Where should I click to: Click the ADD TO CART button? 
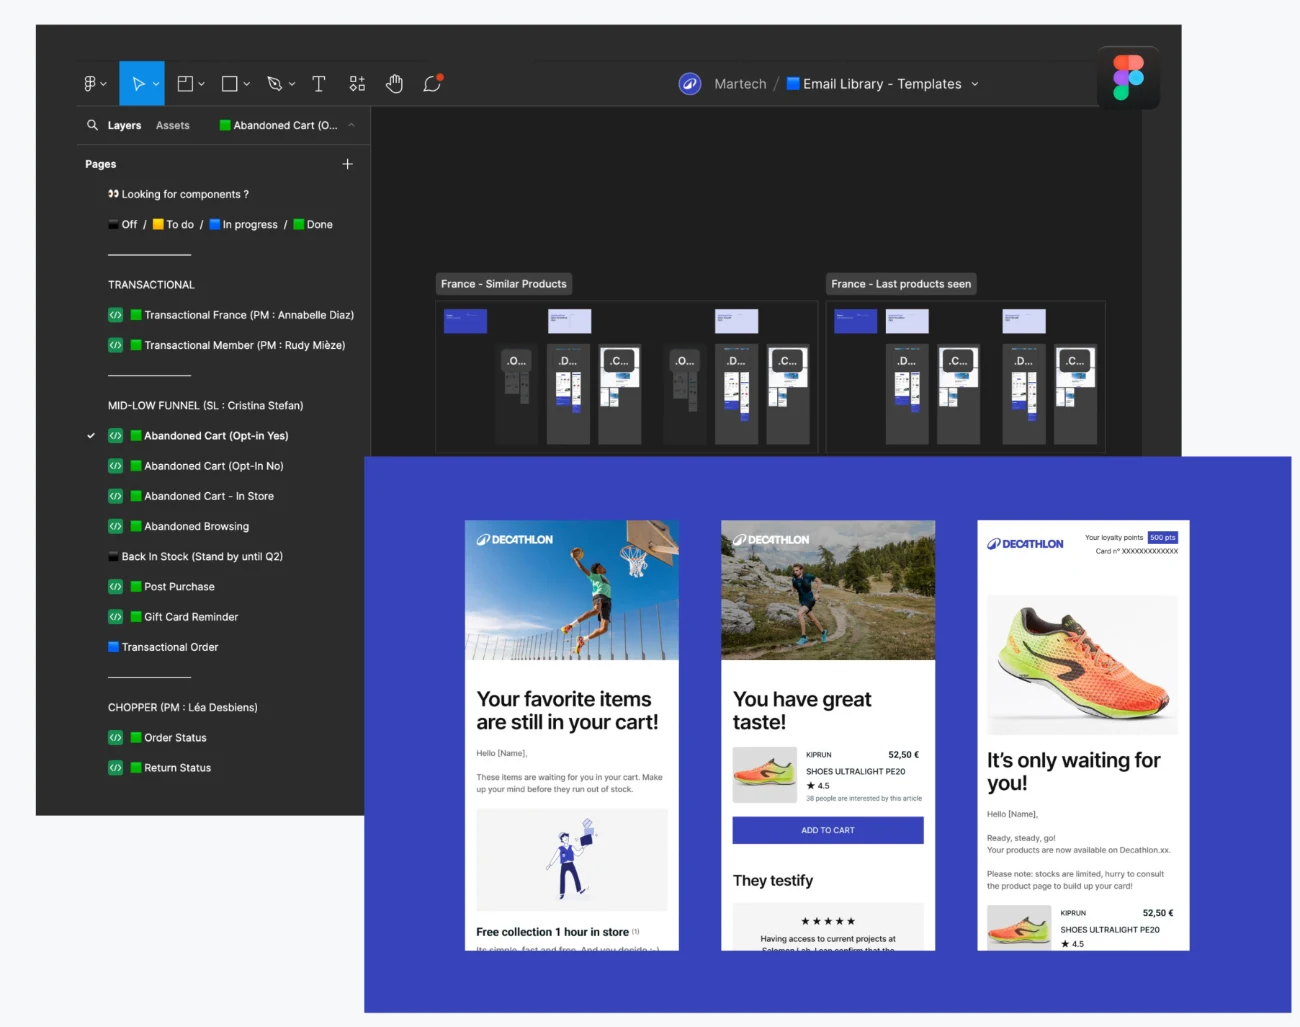pos(828,830)
